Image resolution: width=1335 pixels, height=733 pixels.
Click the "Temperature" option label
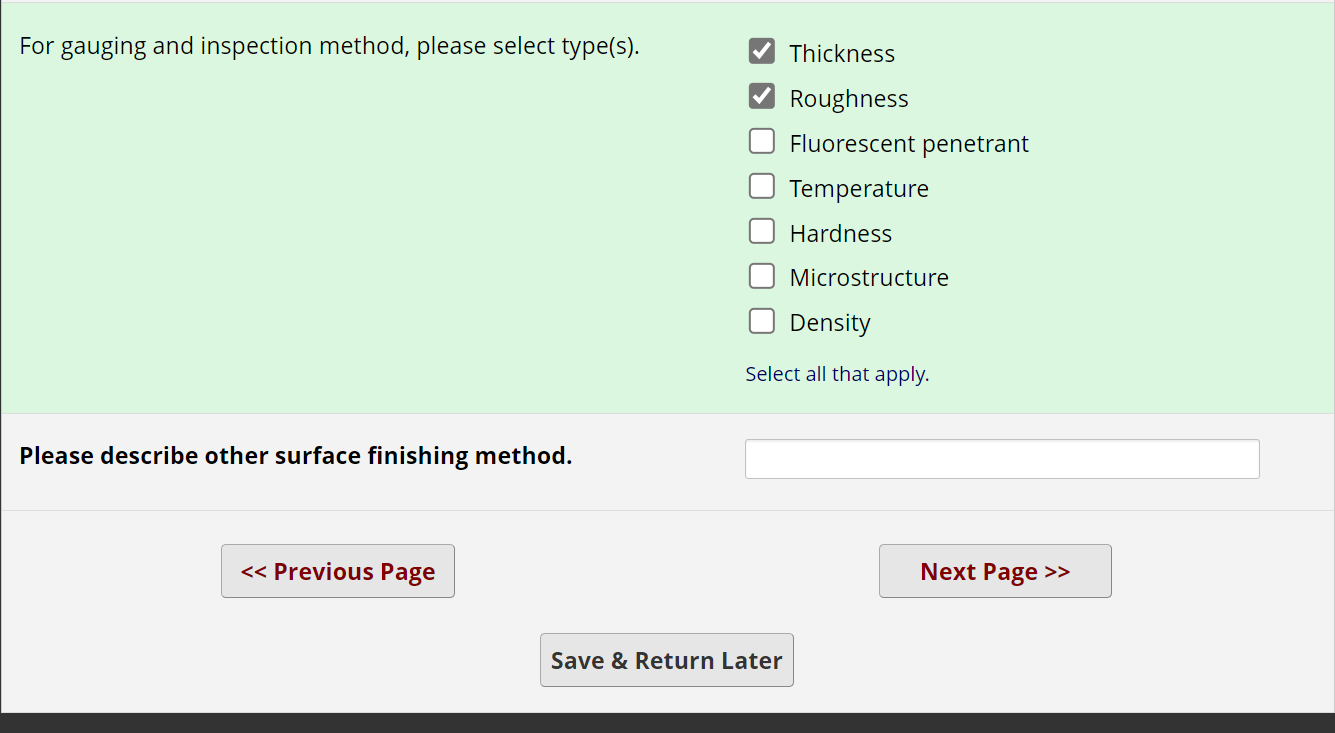click(859, 189)
